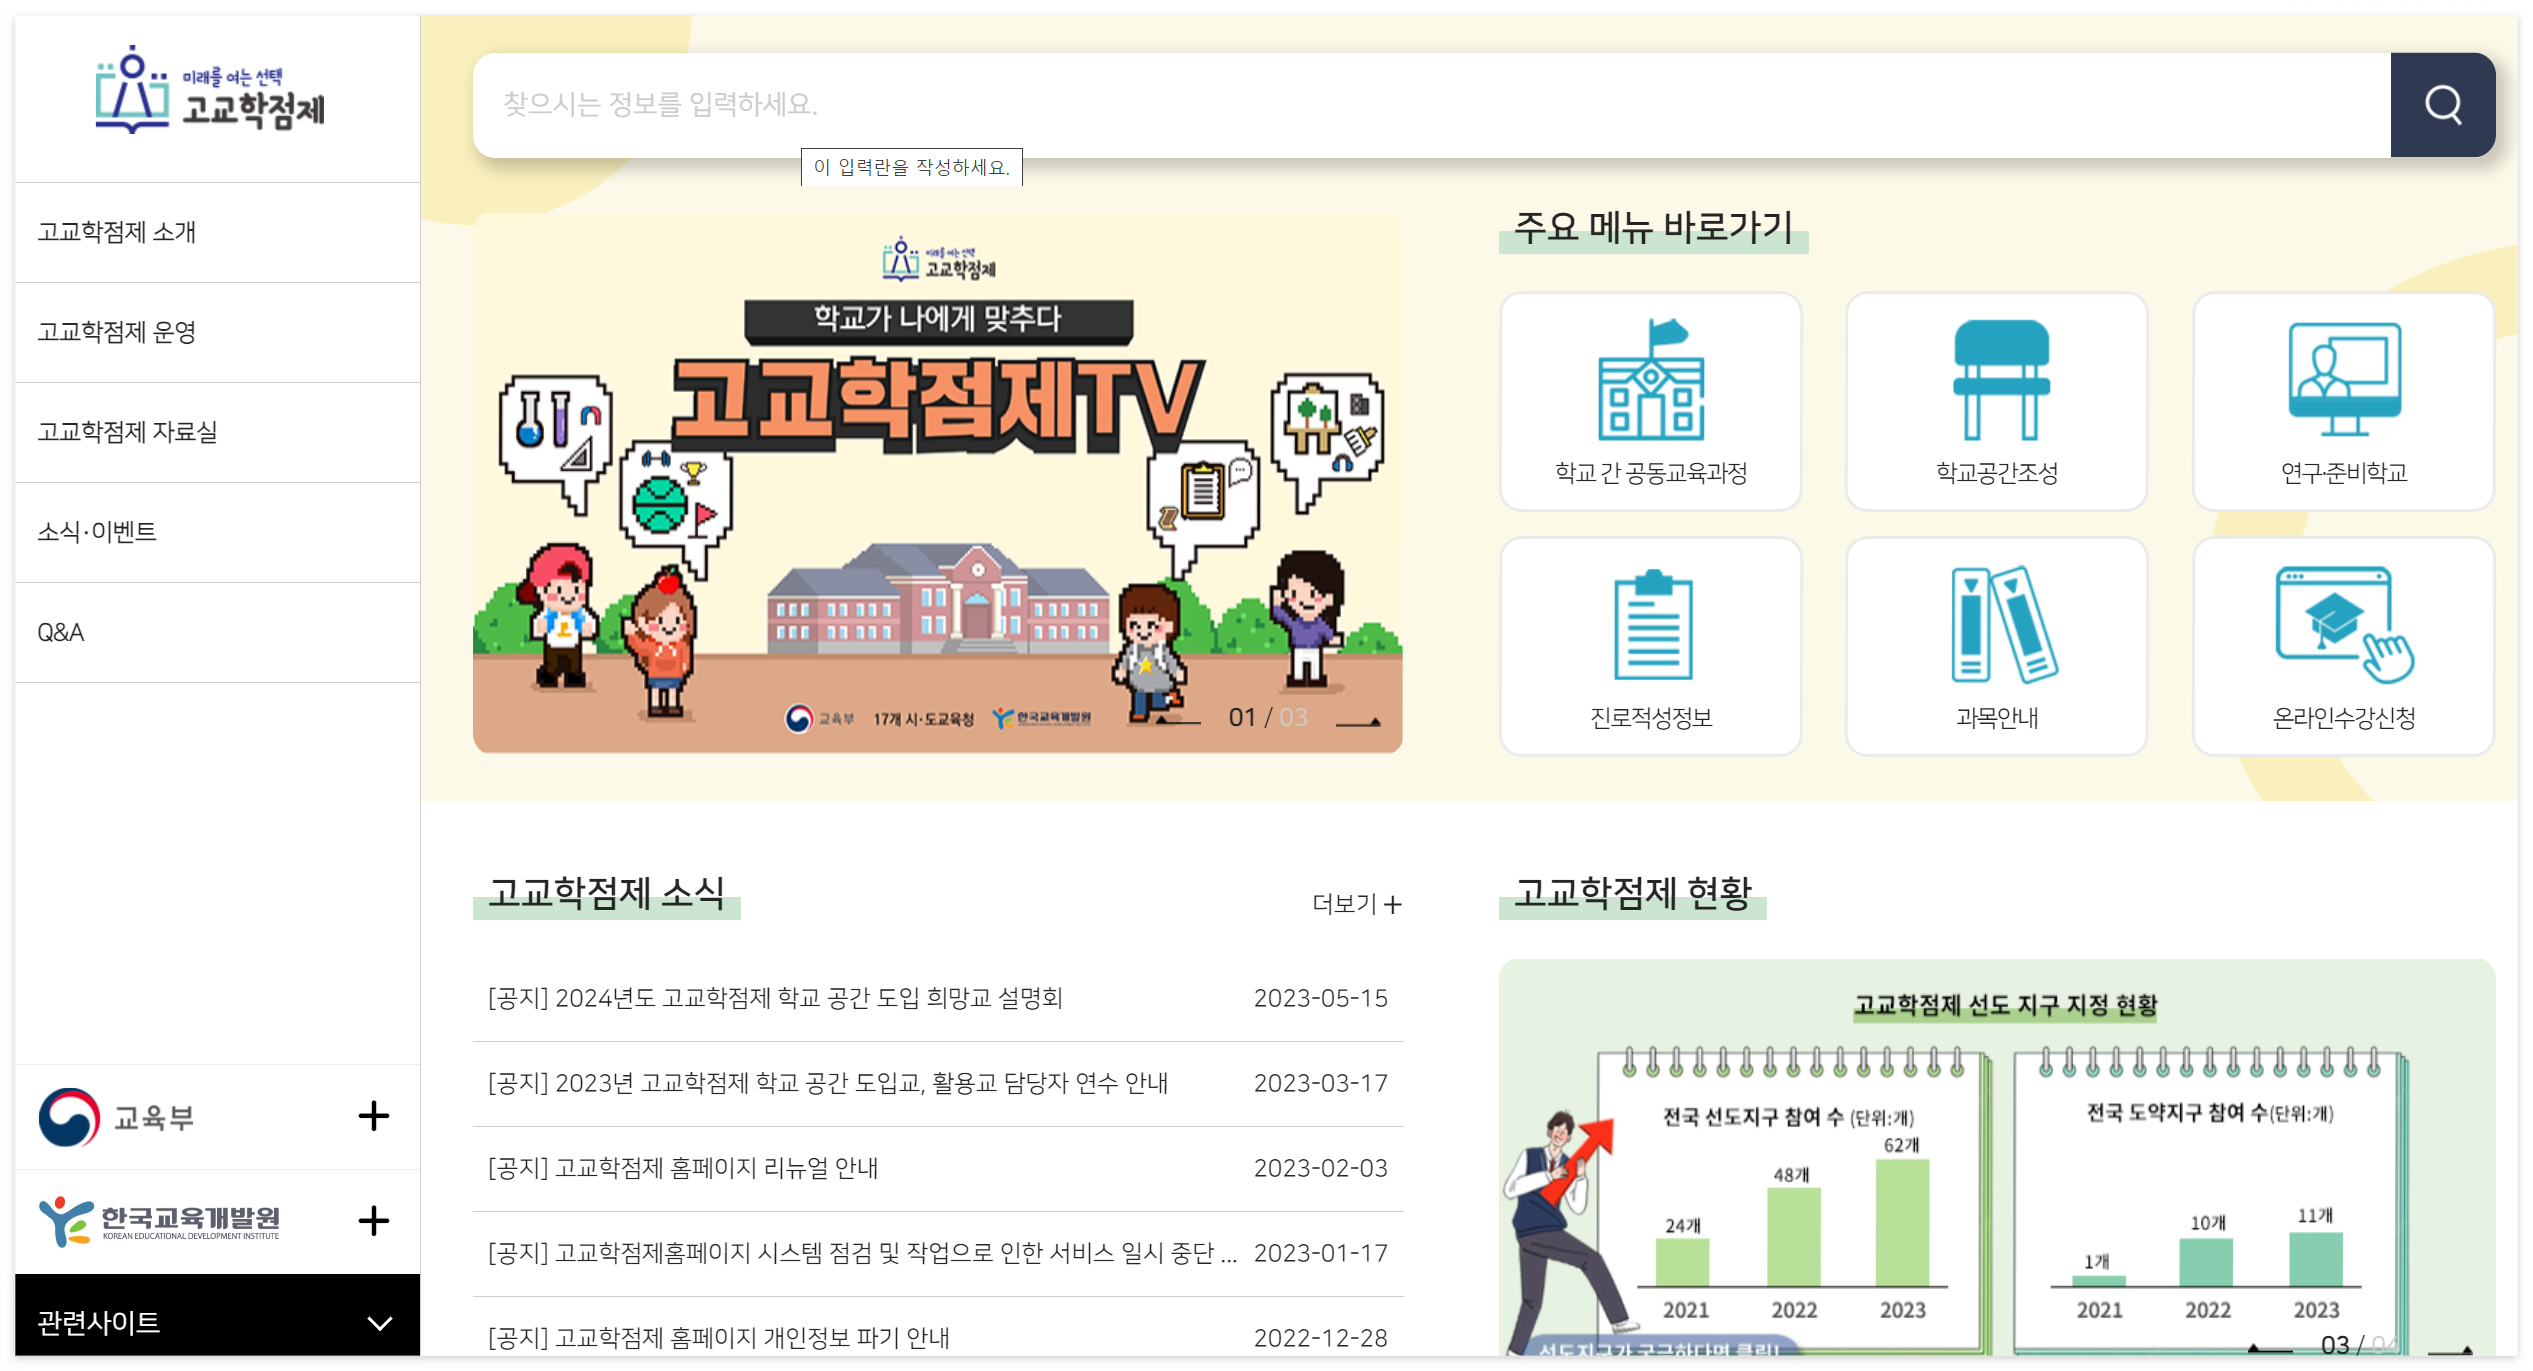Image resolution: width=2533 pixels, height=1371 pixels.
Task: Click the 01 / 03 banner slide counter
Action: 1268,717
